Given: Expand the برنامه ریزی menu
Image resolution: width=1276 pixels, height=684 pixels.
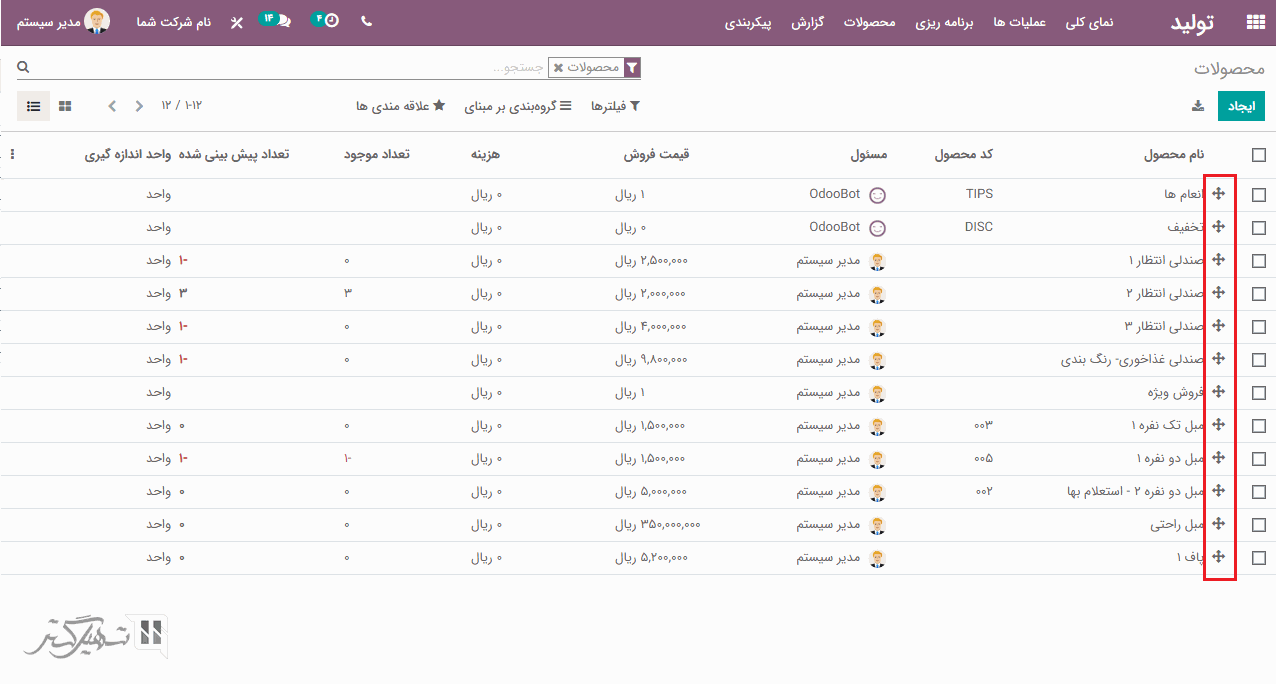Looking at the screenshot, I should coord(943,22).
